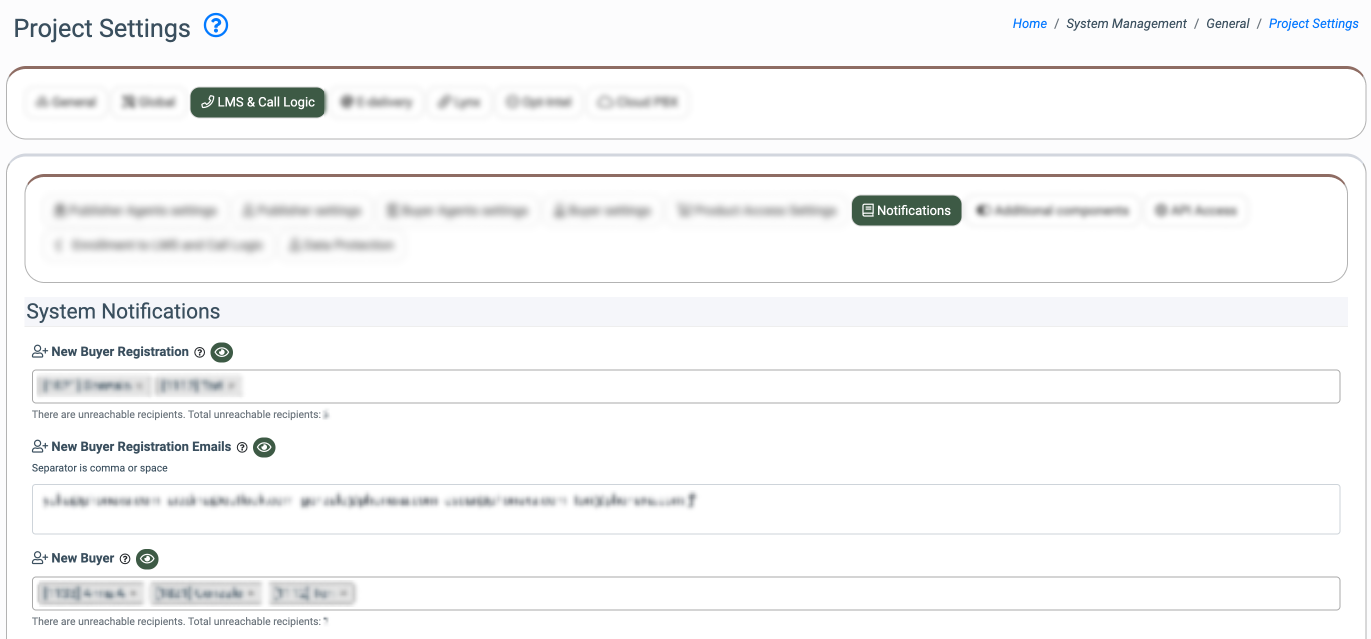The height and width of the screenshot is (639, 1371).
Task: Select the LMS & Call Logic tab
Action: tap(258, 102)
